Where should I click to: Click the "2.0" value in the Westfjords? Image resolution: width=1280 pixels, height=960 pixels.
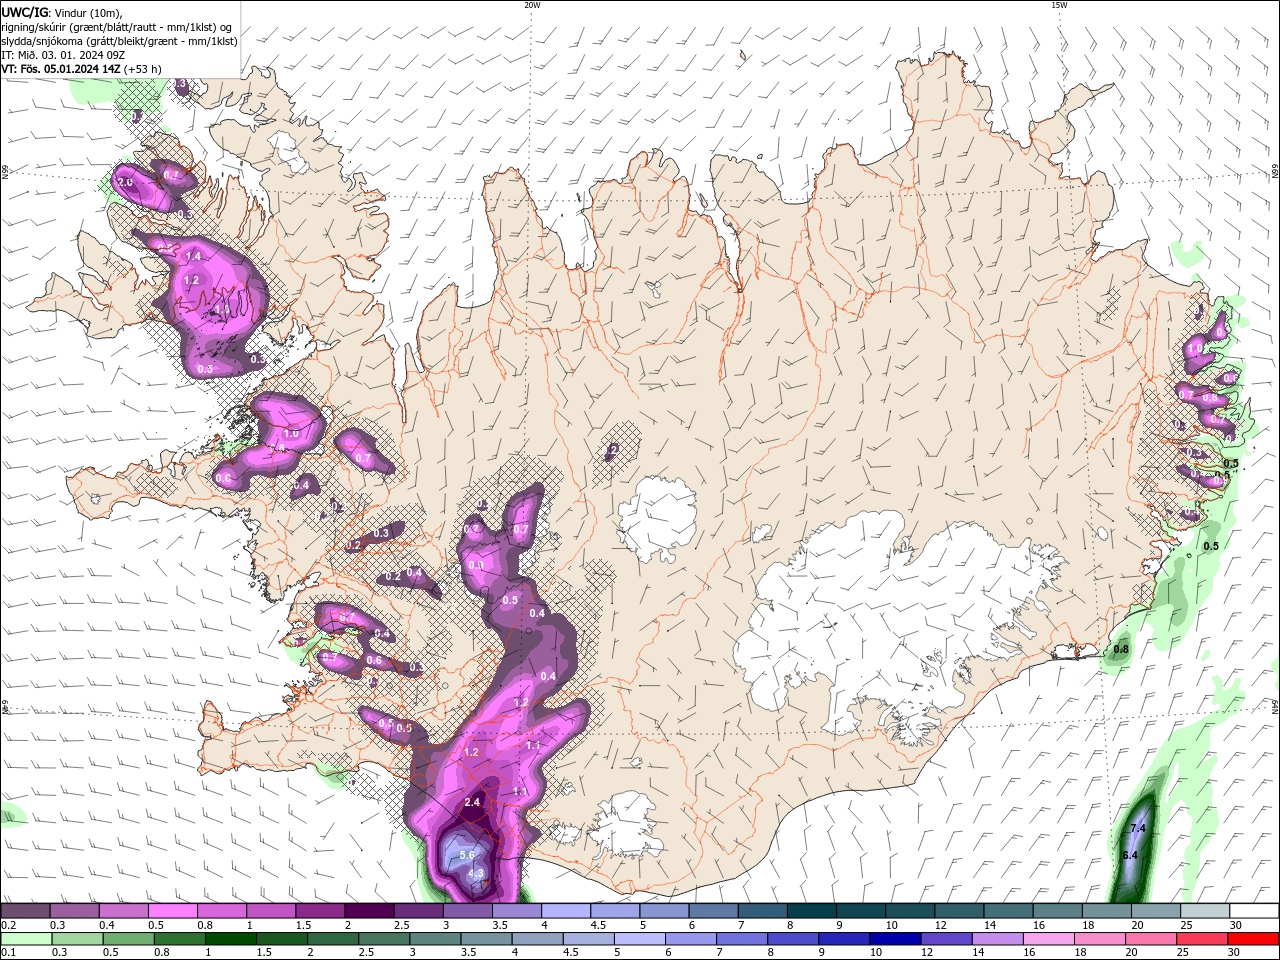pyautogui.click(x=125, y=183)
